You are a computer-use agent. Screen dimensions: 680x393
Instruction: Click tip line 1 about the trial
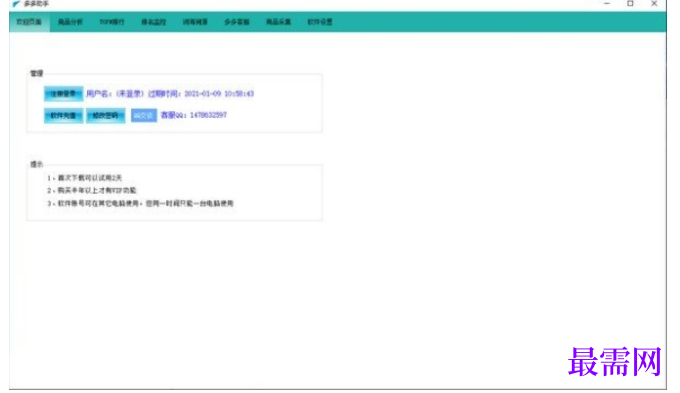[x=85, y=178]
